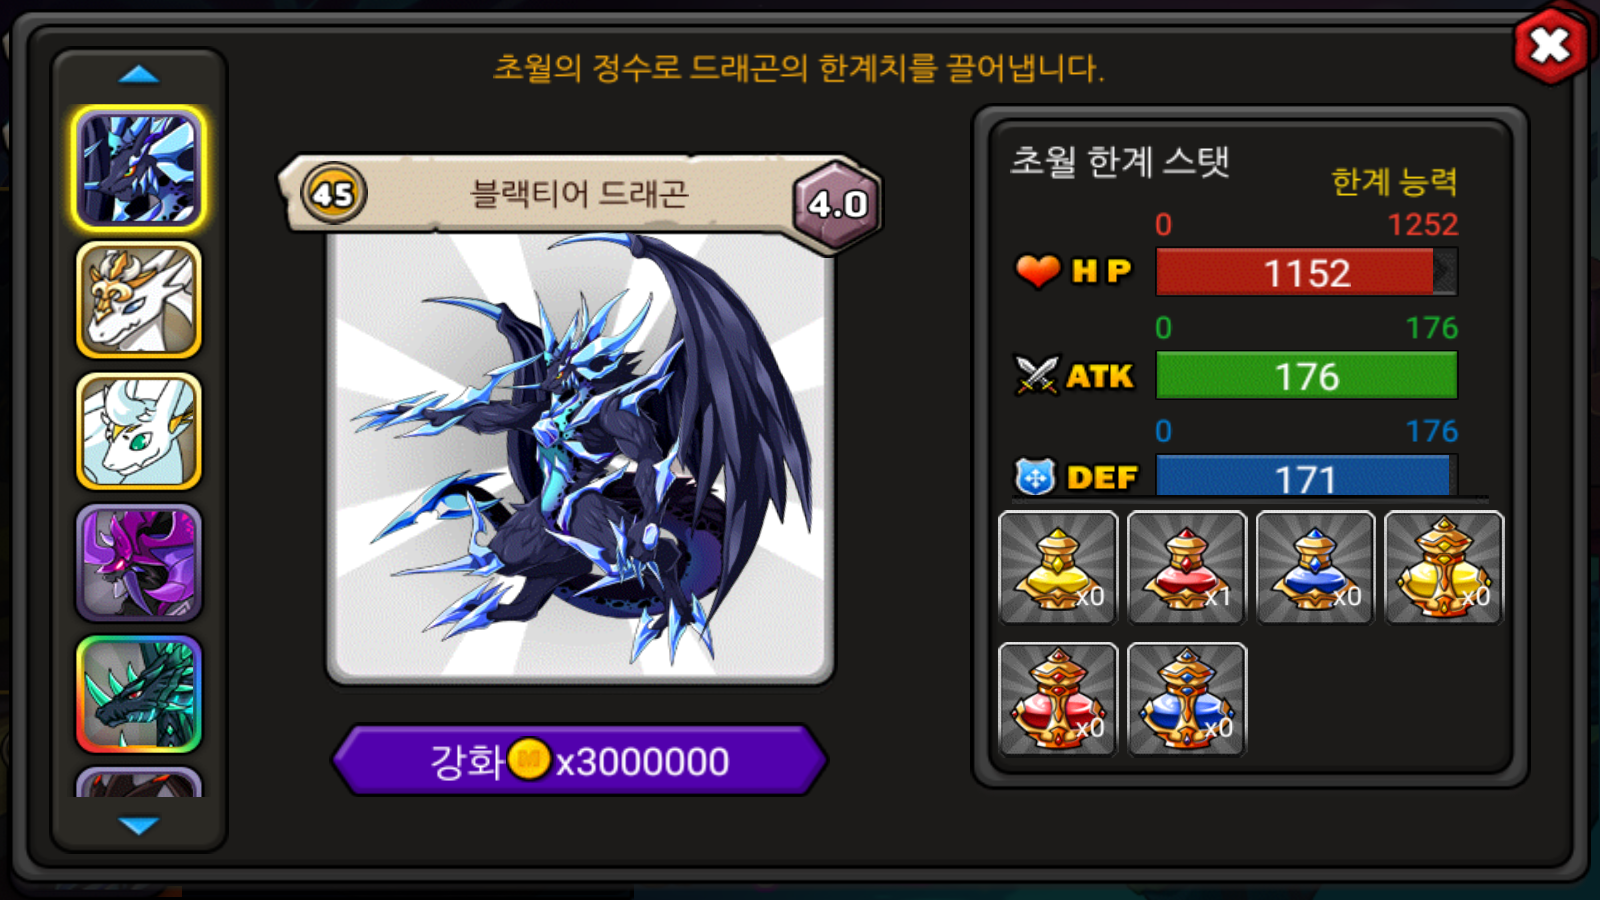Click the shield DEF icon

pyautogui.click(x=1035, y=477)
